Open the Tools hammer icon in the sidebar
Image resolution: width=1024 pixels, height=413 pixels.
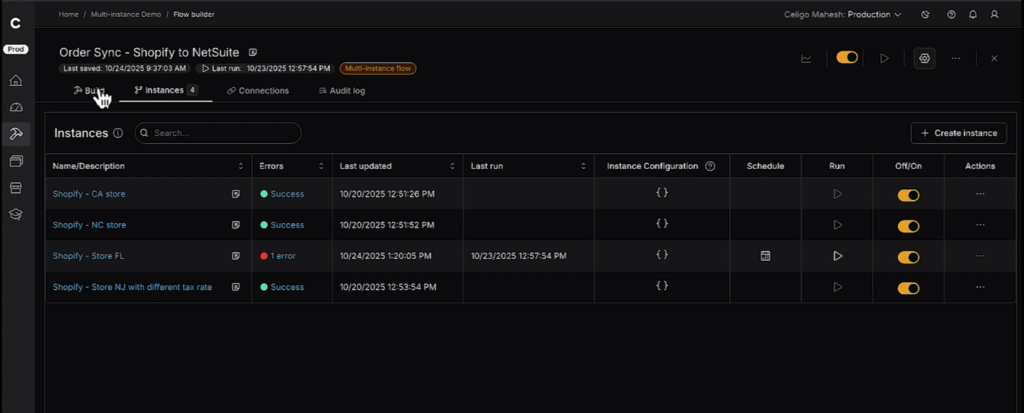[x=16, y=134]
